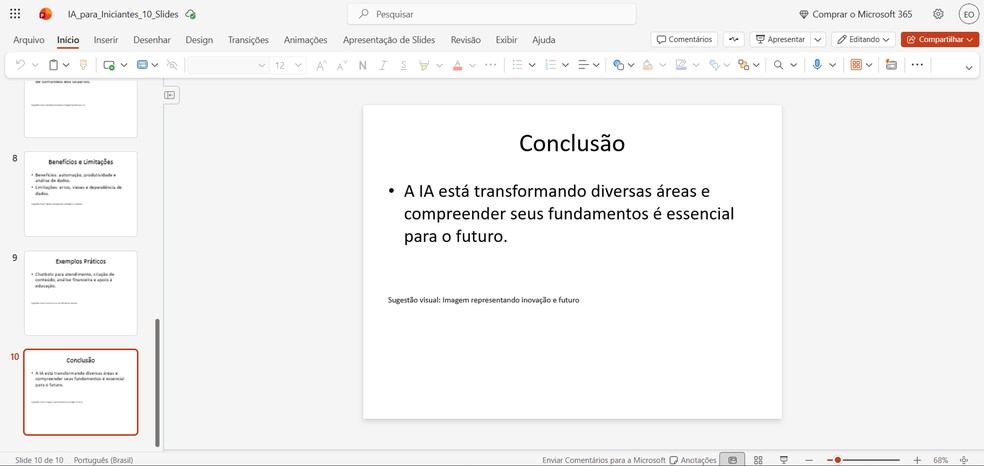Switch to Slide Sorter view
984x466 pixels.
[758, 460]
